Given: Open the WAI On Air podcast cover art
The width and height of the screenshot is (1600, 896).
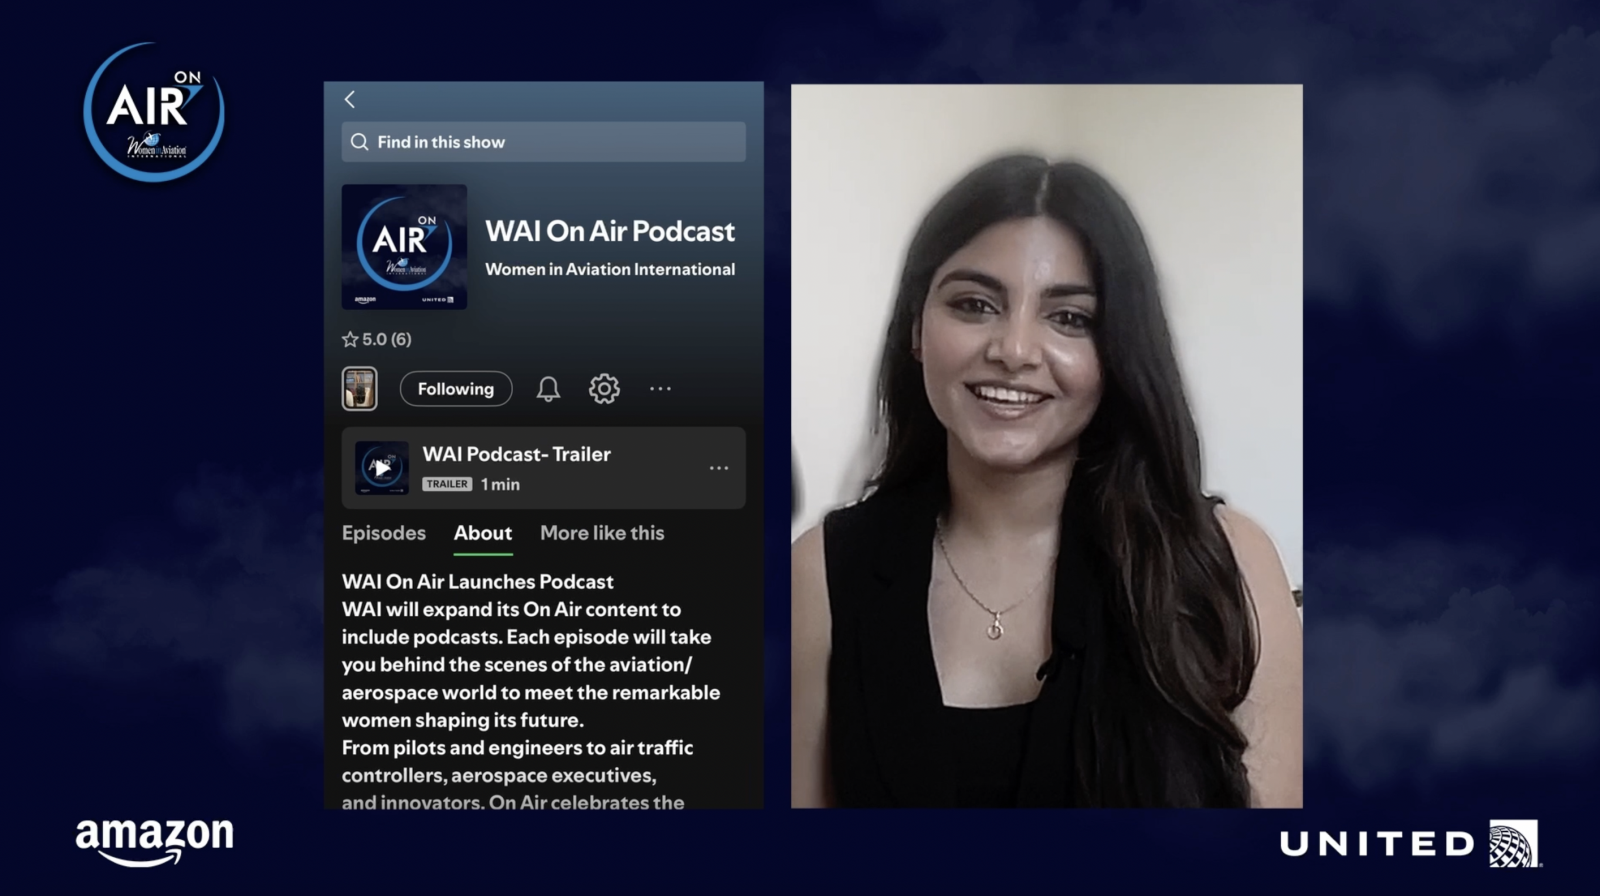Looking at the screenshot, I should click(x=404, y=246).
